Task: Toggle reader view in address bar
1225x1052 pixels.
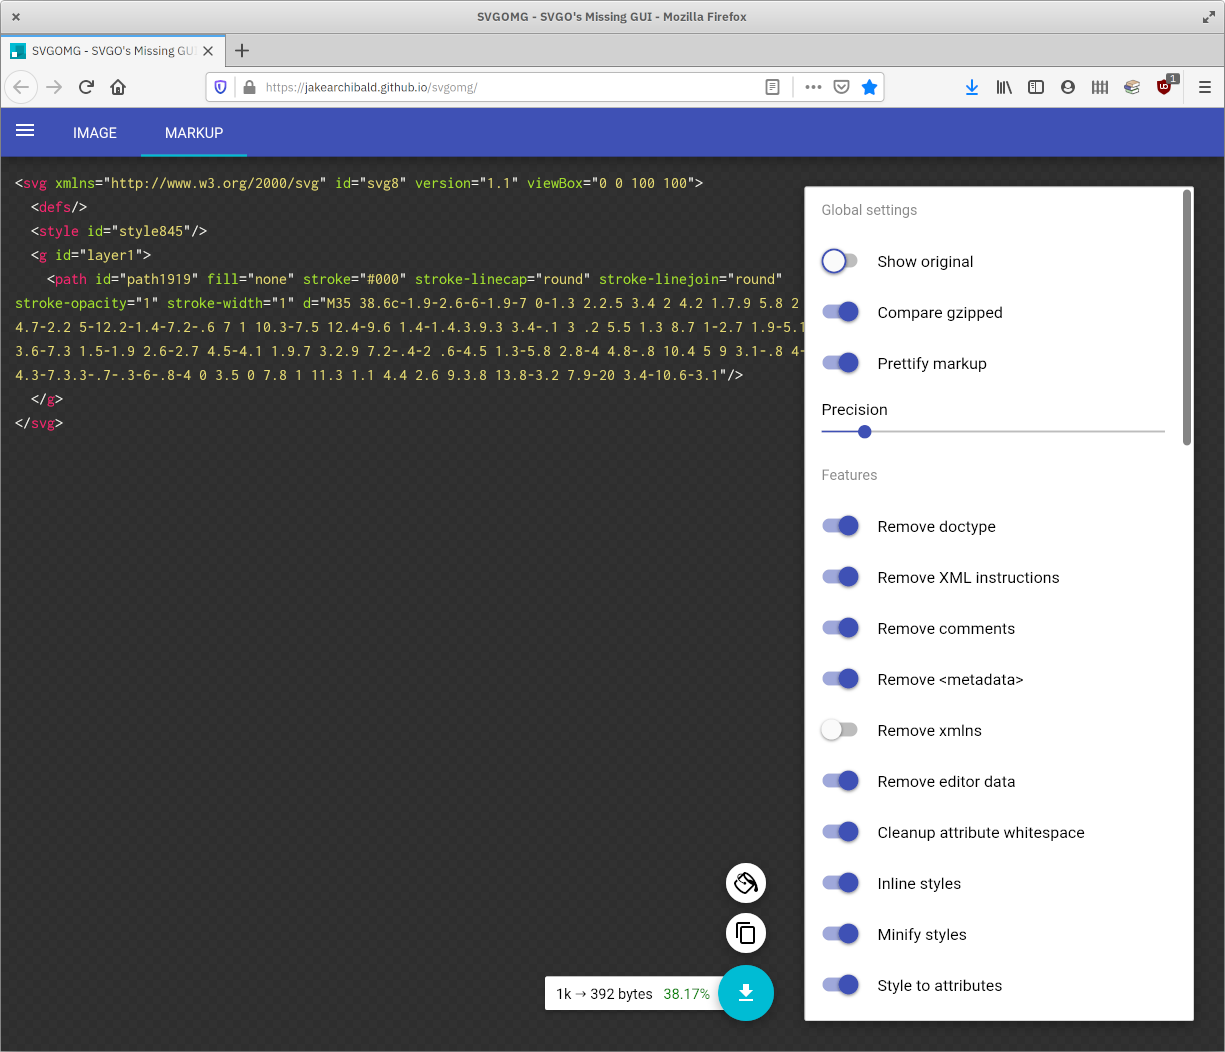Action: click(x=772, y=87)
